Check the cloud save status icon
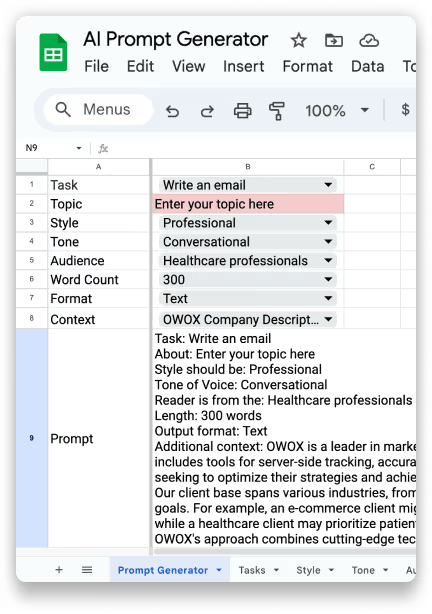Screen dimensions: 432x614 click(369, 40)
